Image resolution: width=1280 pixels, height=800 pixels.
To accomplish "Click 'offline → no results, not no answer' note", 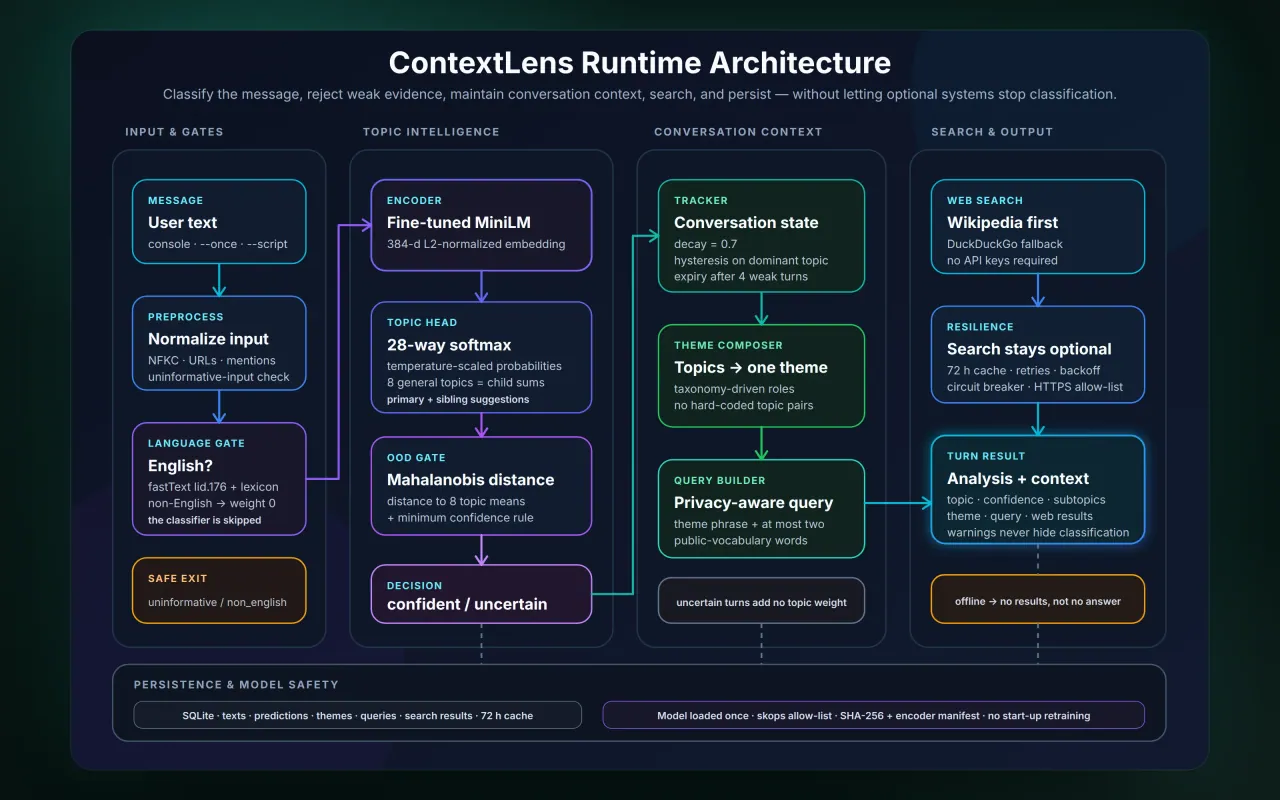I will (1038, 599).
